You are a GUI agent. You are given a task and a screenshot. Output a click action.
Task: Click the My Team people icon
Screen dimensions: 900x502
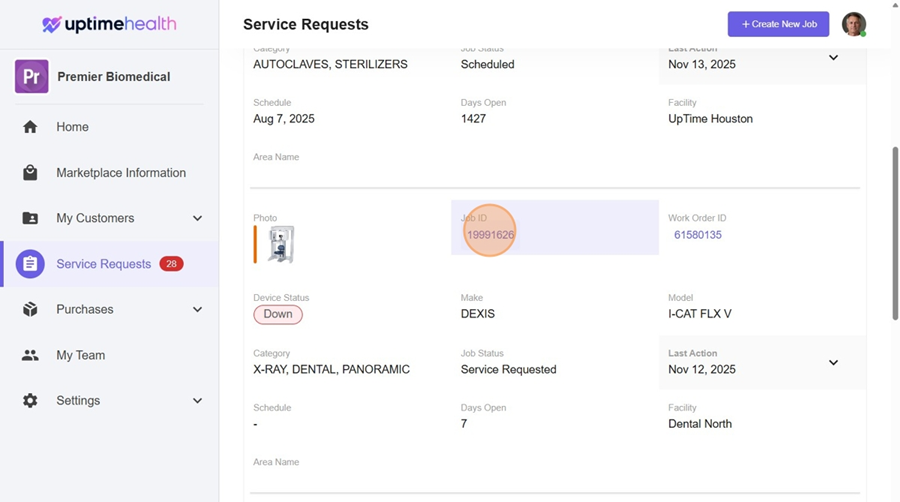(30, 355)
